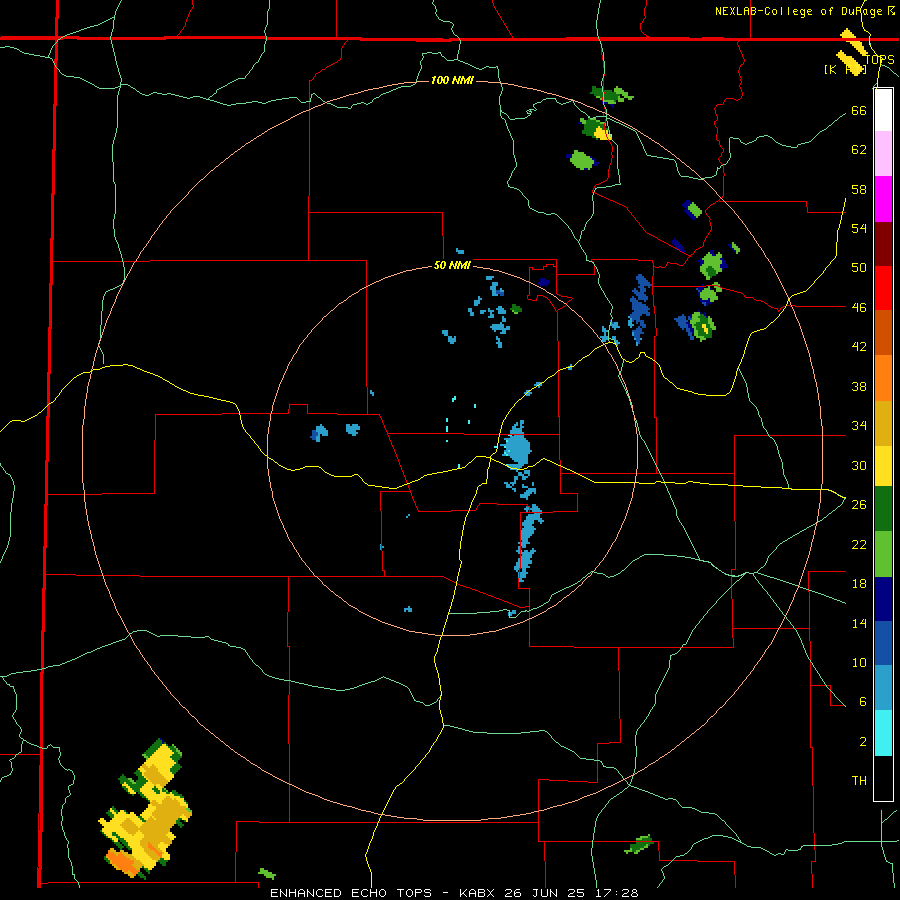Click the 46 scale label
The height and width of the screenshot is (900, 900).
coord(859,307)
